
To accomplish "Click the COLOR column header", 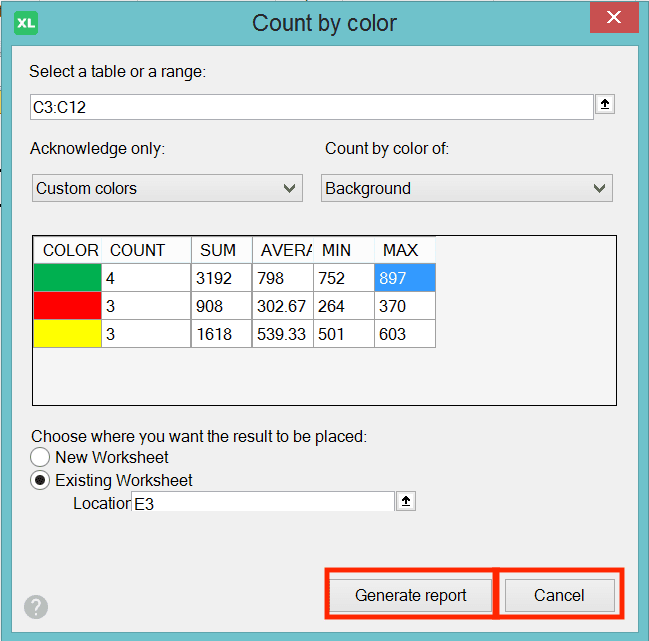I will (67, 250).
